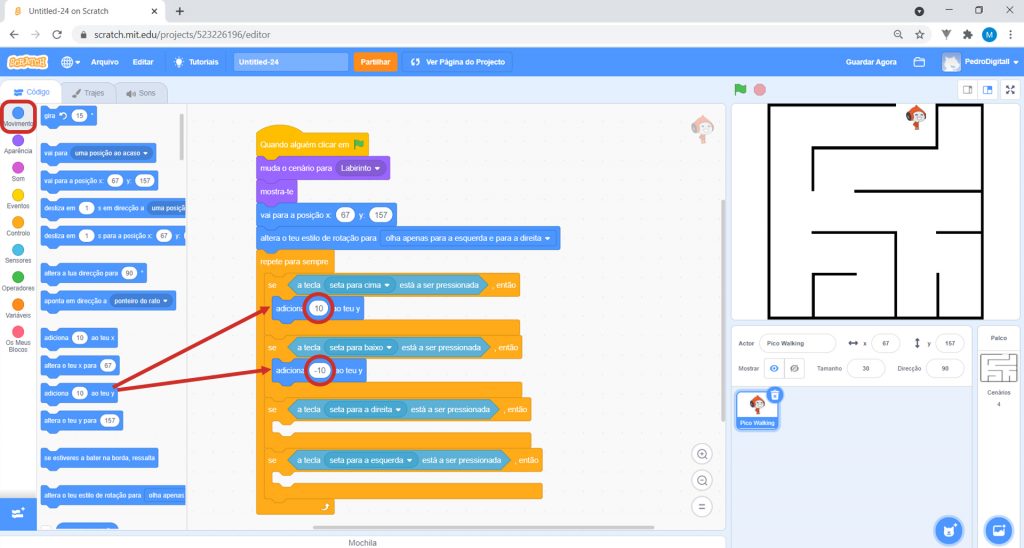Click the Scratch logo
The height and width of the screenshot is (548, 1024).
27,62
